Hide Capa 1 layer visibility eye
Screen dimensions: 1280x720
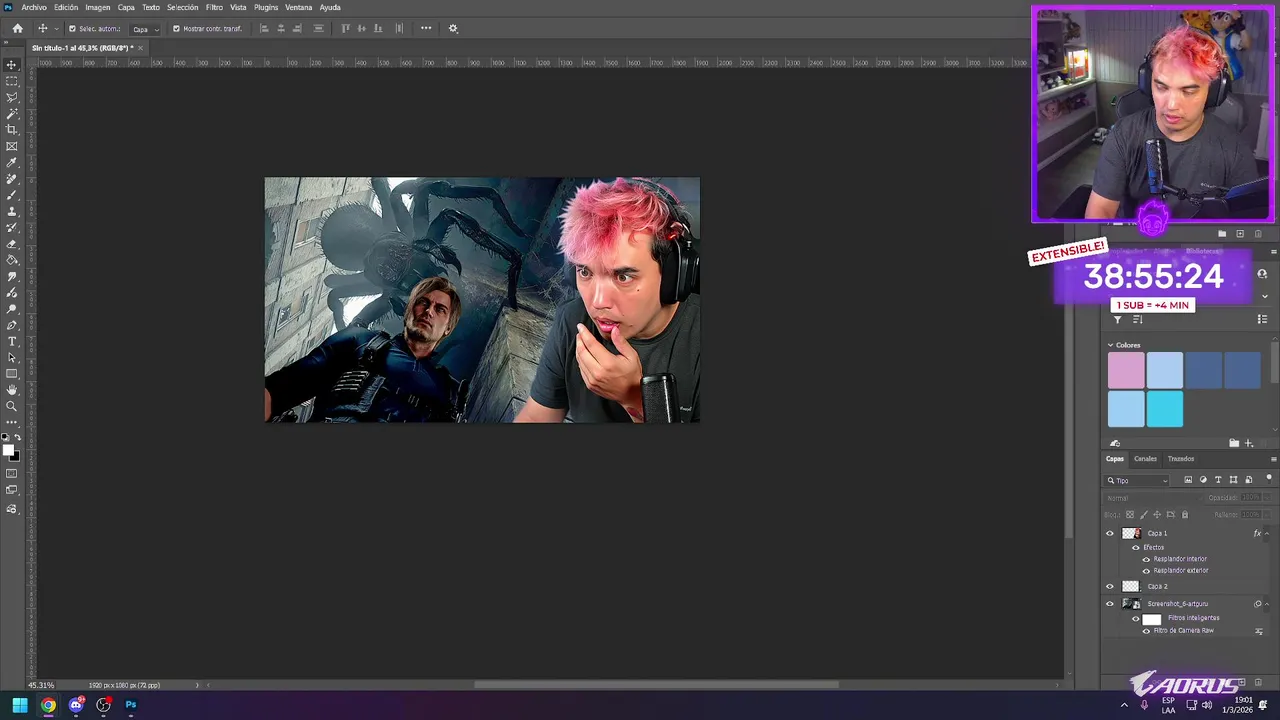click(x=1109, y=533)
